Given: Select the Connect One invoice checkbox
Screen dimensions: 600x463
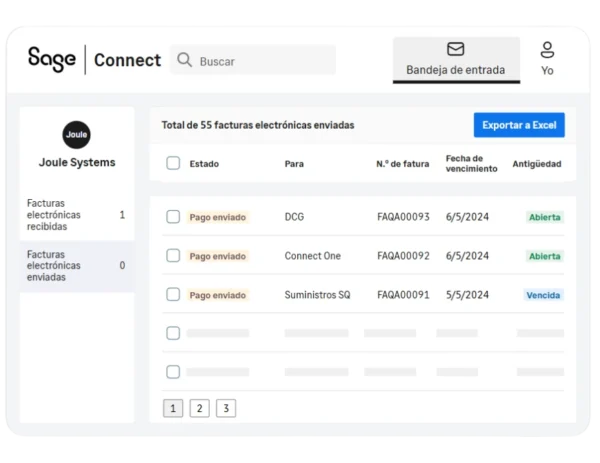Looking at the screenshot, I should (173, 255).
